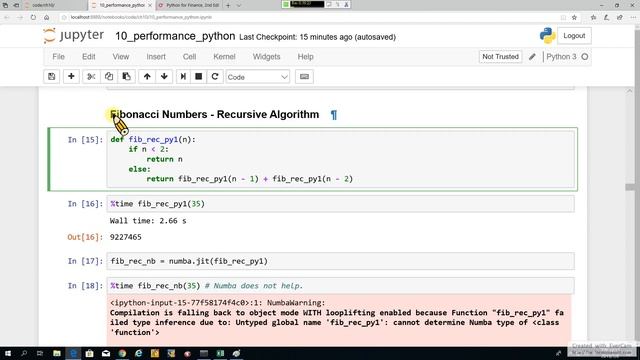This screenshot has height=360, width=640.
Task: Cut the selected cells with scissors icon
Action: tap(91, 77)
